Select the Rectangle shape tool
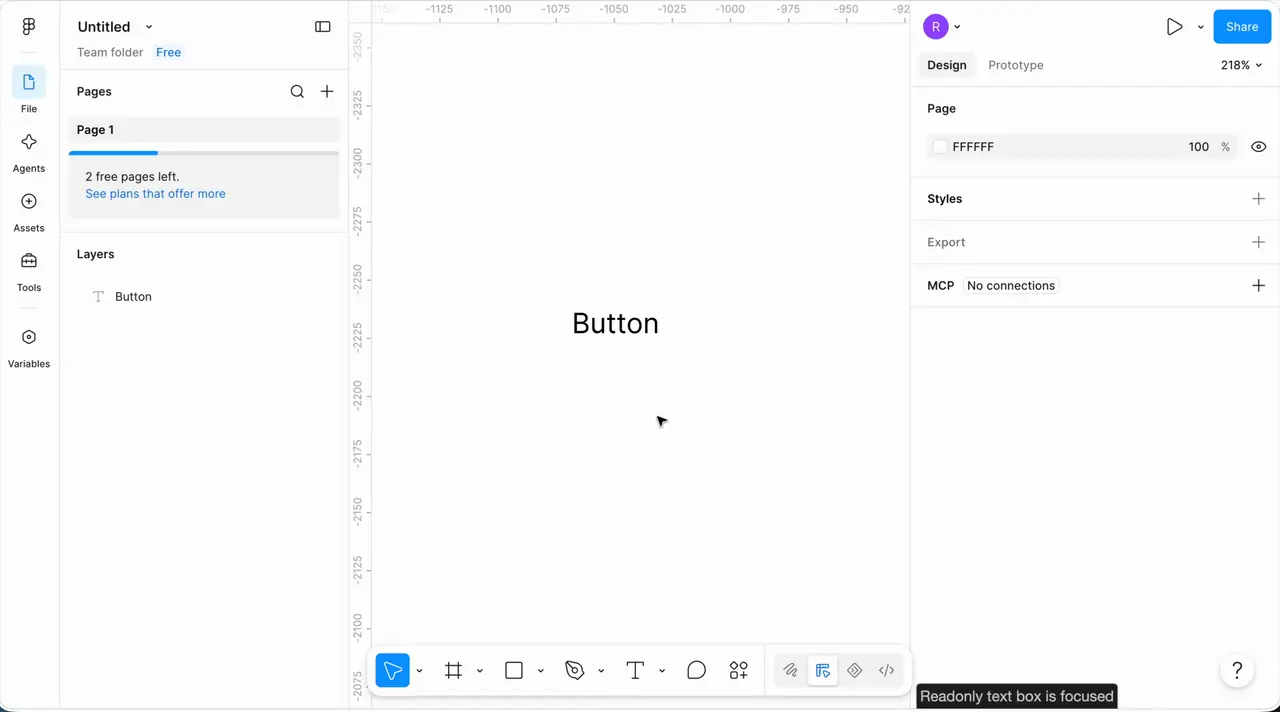 click(x=514, y=670)
